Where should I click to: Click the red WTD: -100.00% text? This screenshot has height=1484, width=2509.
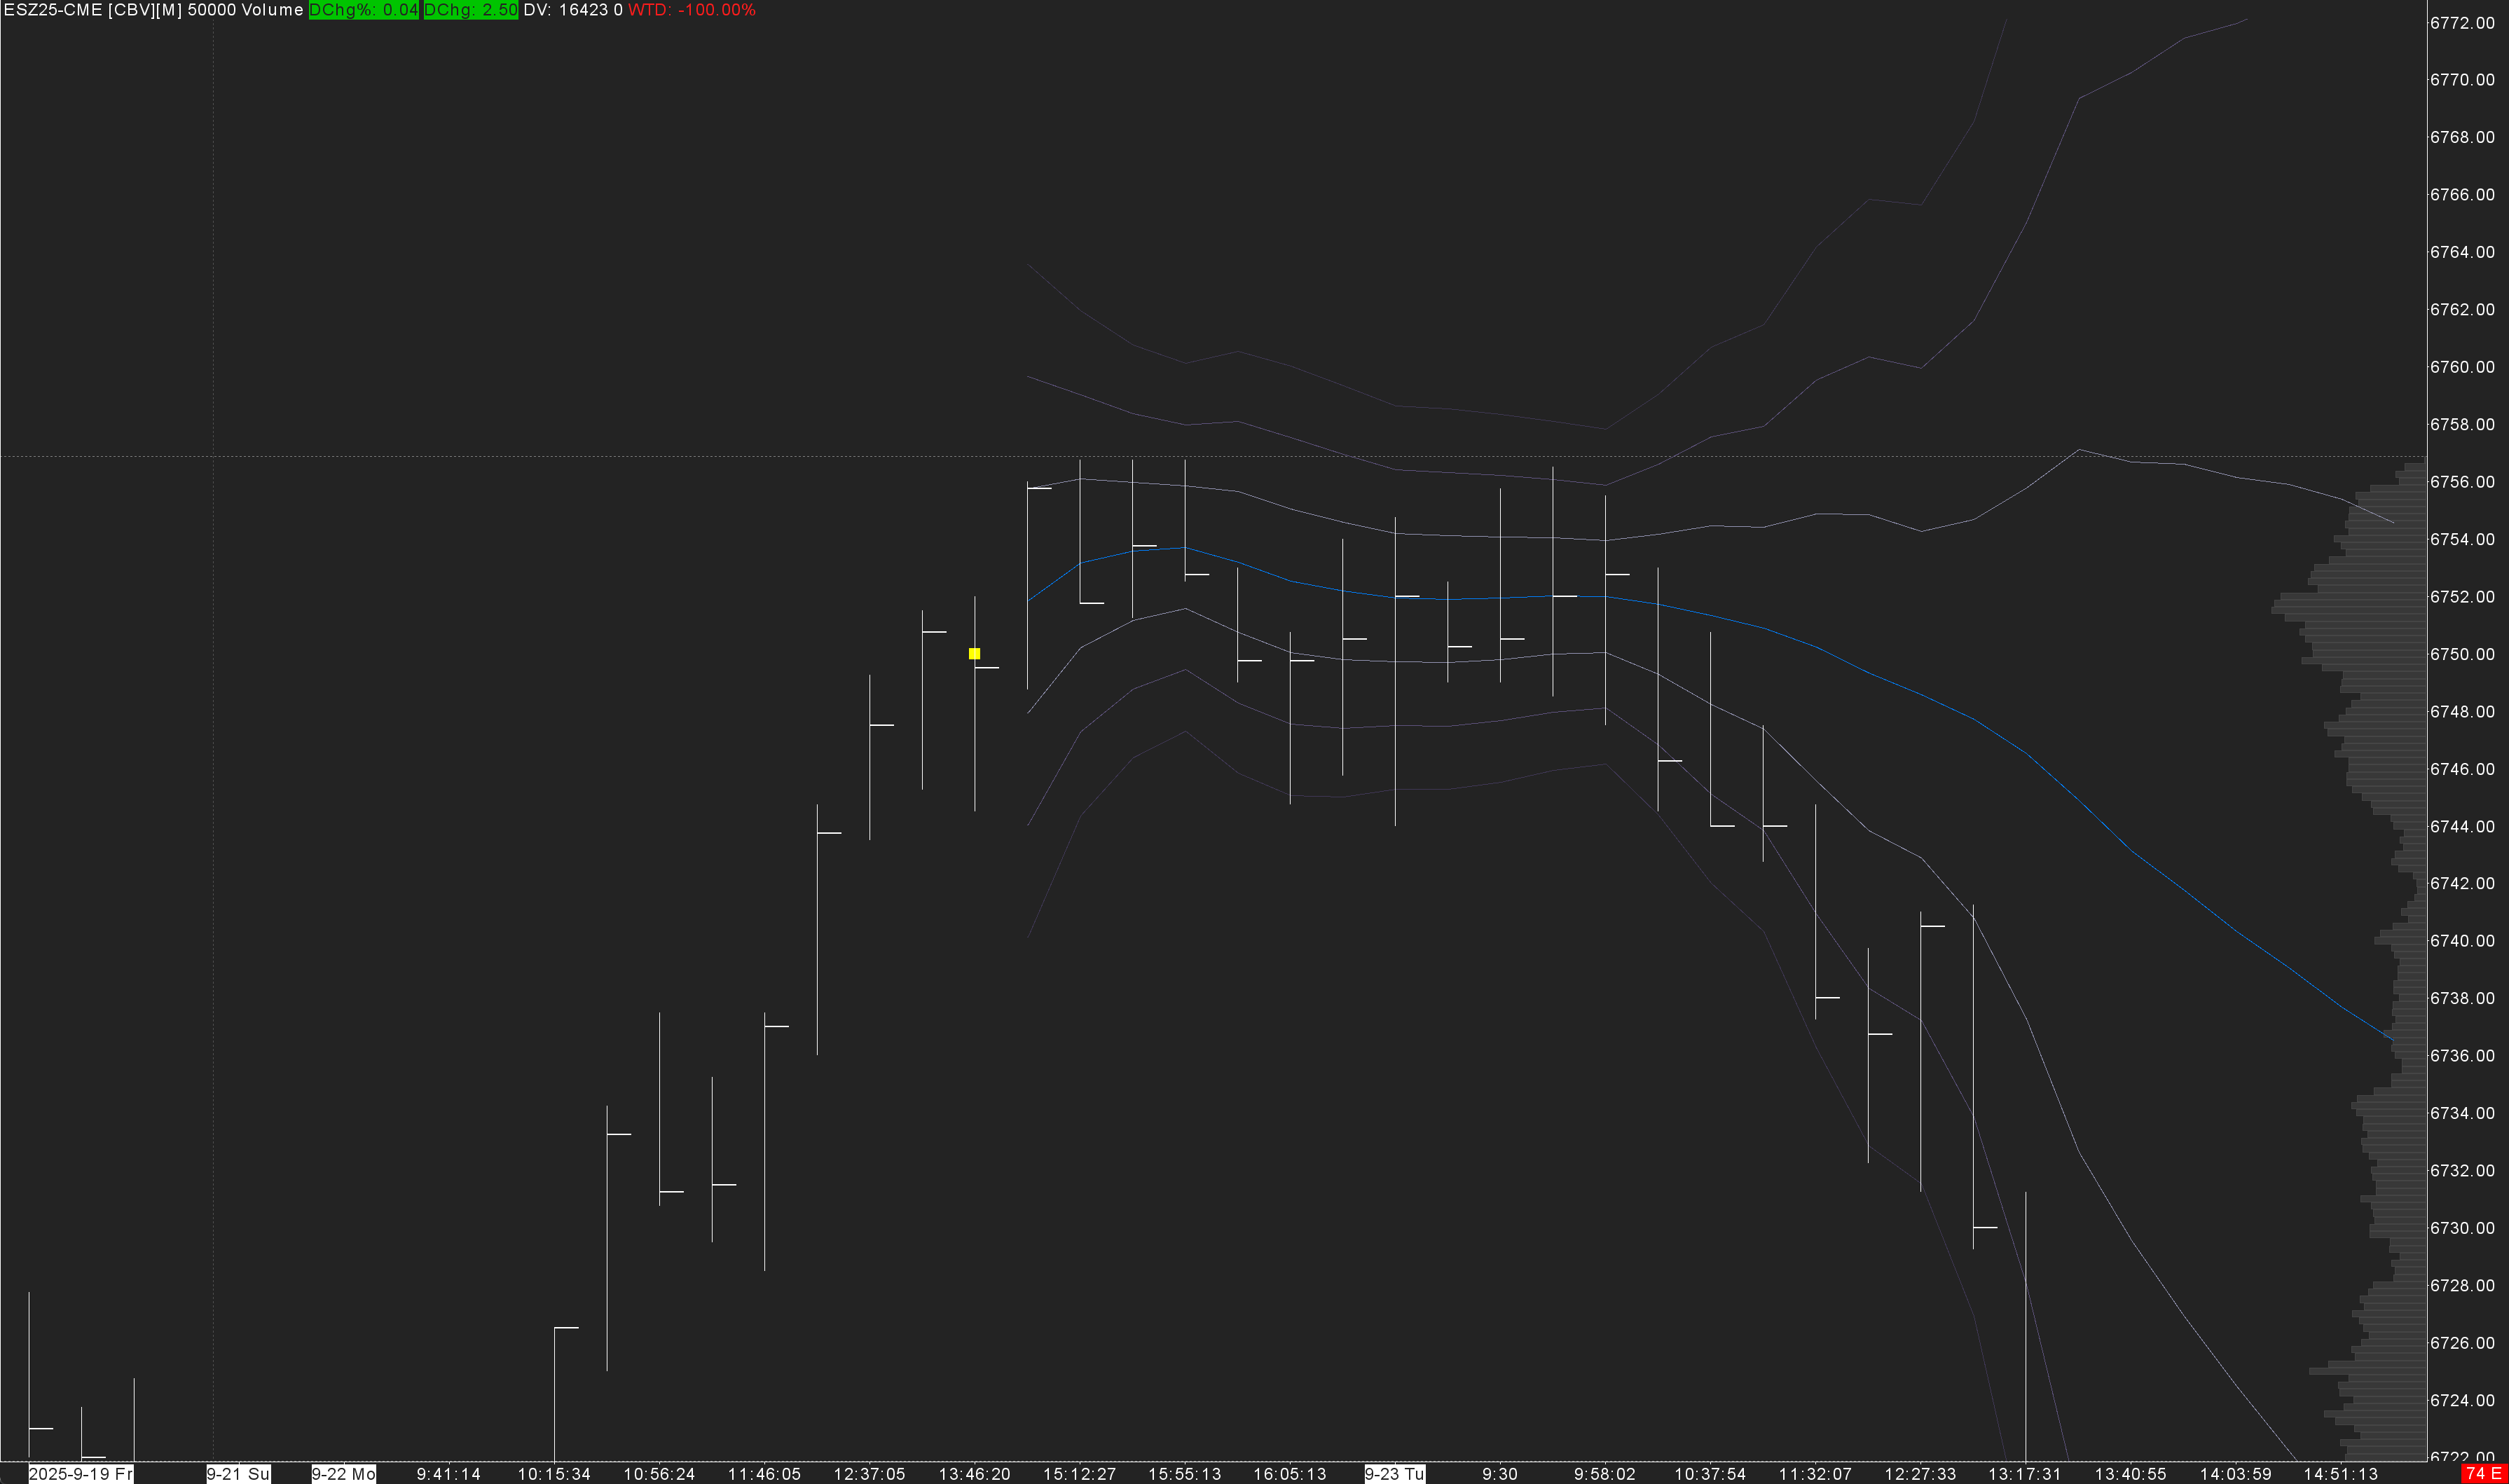(691, 10)
